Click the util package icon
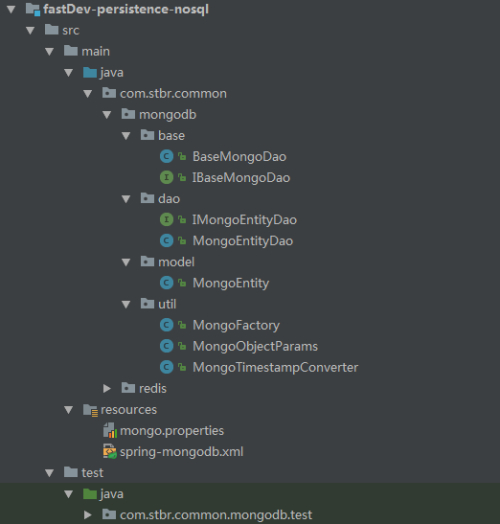Image resolution: width=500 pixels, height=524 pixels. (147, 303)
